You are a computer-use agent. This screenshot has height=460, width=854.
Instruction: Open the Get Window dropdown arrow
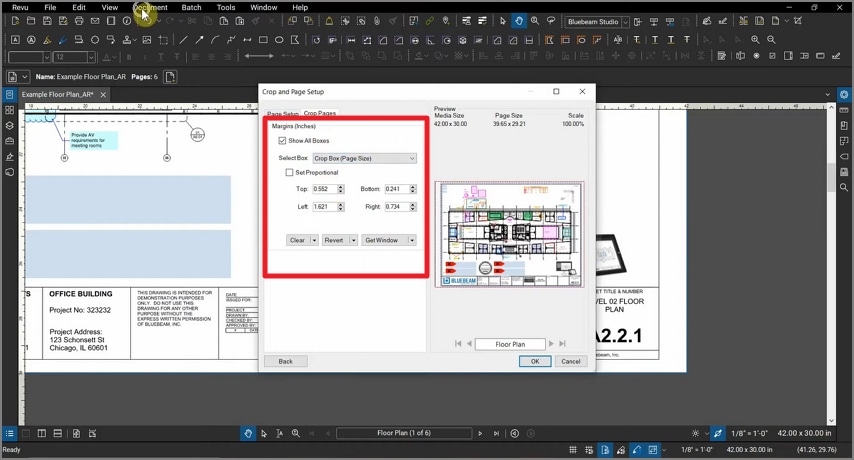click(x=412, y=240)
